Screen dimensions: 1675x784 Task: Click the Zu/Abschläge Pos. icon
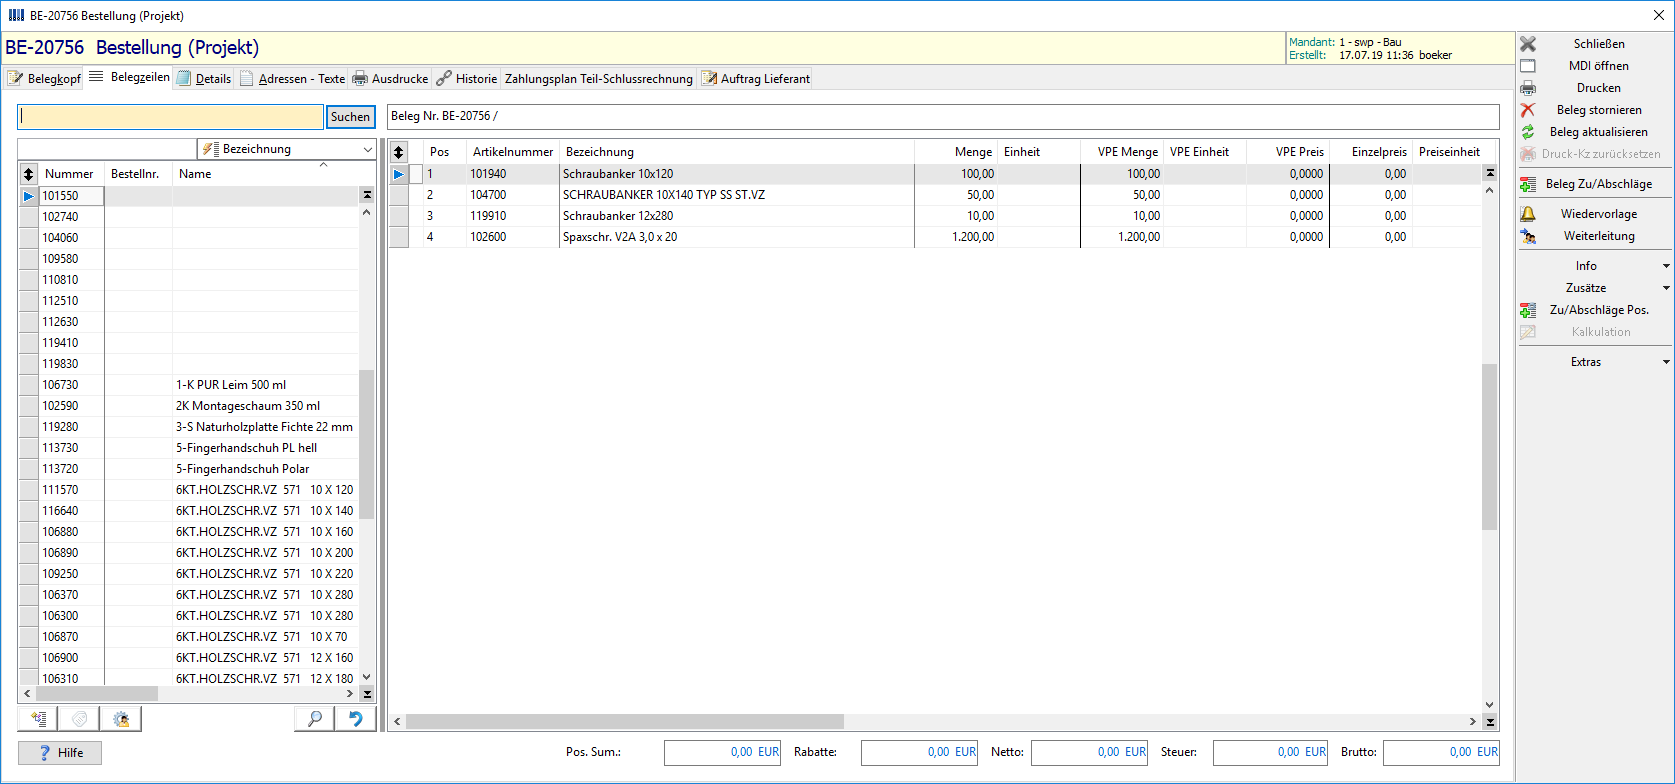(1528, 310)
